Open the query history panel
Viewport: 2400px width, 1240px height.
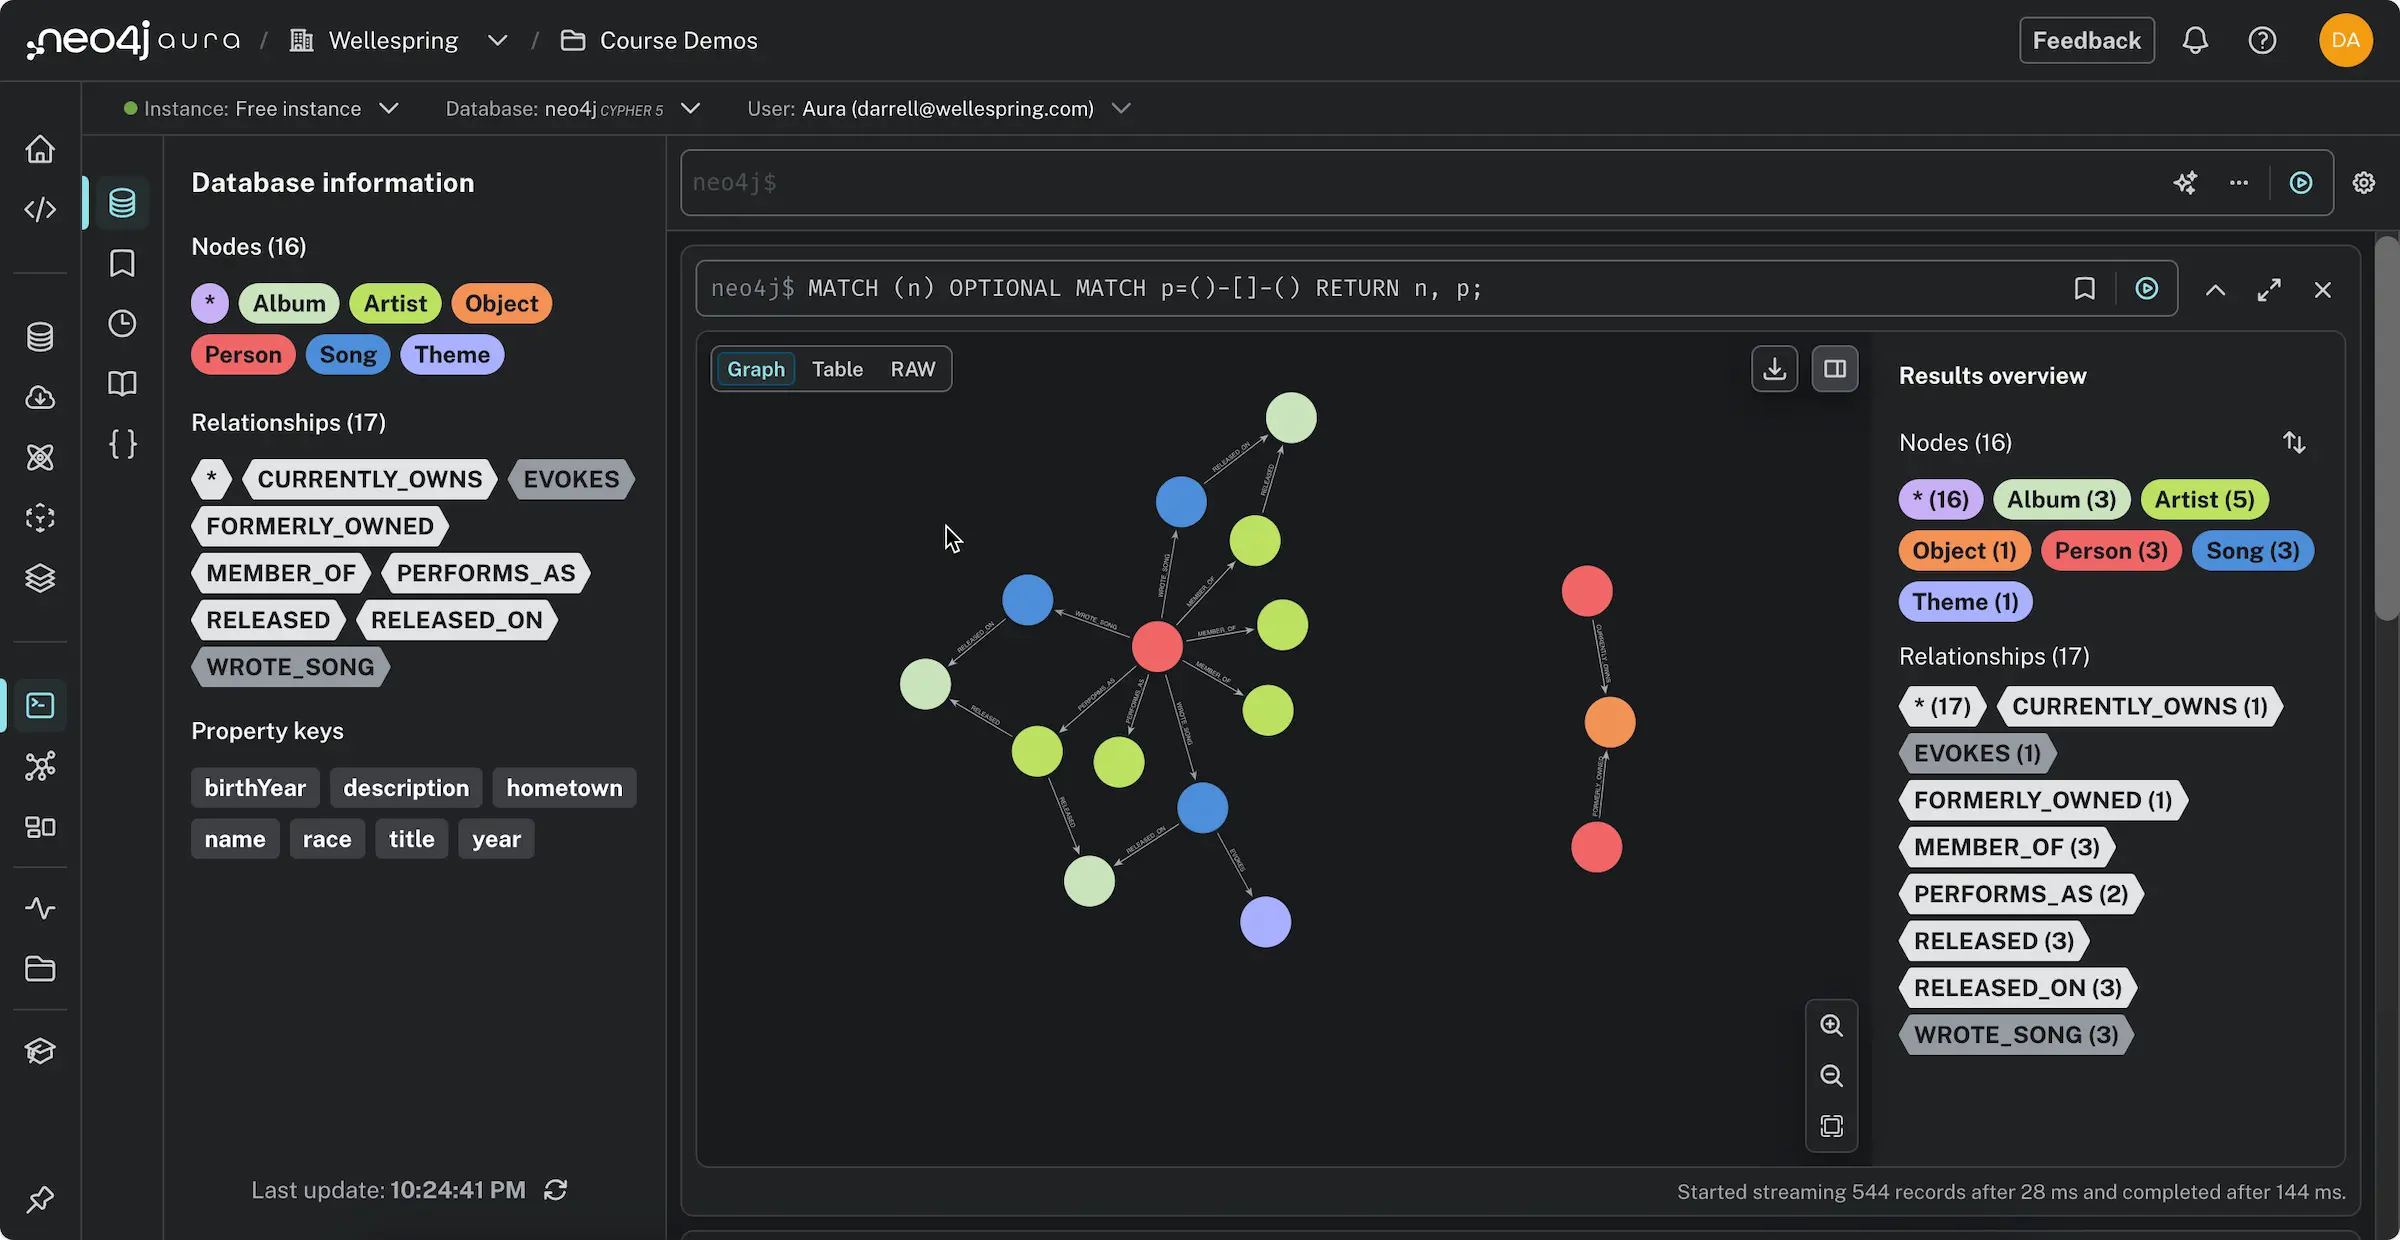coord(121,323)
